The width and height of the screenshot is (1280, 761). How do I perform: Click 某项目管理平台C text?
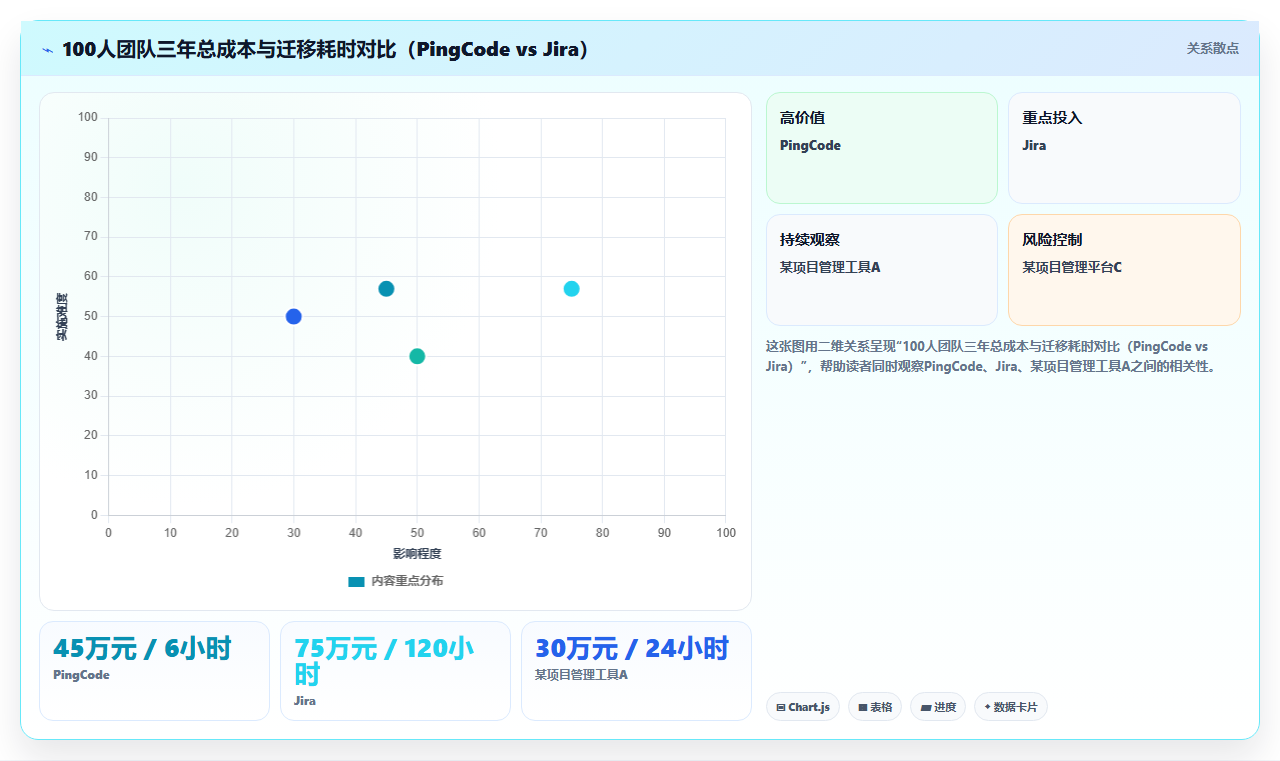click(1072, 268)
